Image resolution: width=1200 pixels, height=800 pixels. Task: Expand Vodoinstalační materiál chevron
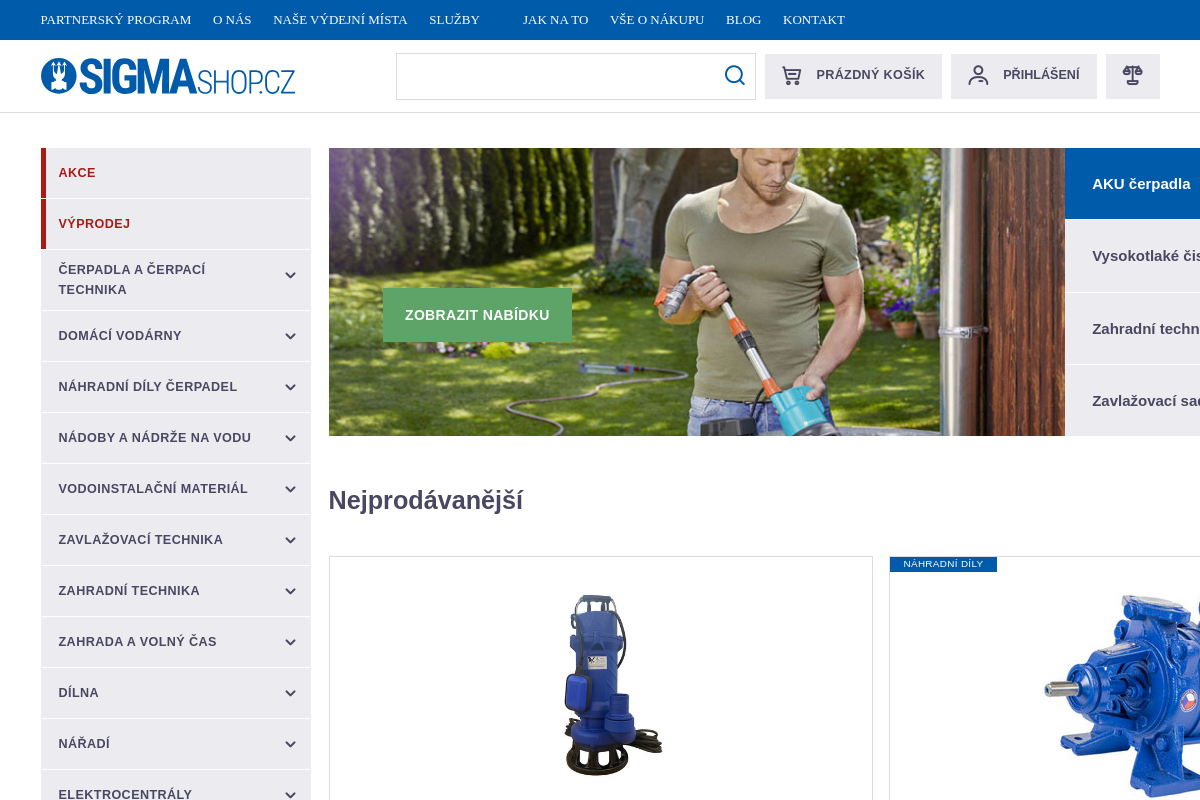[290, 489]
